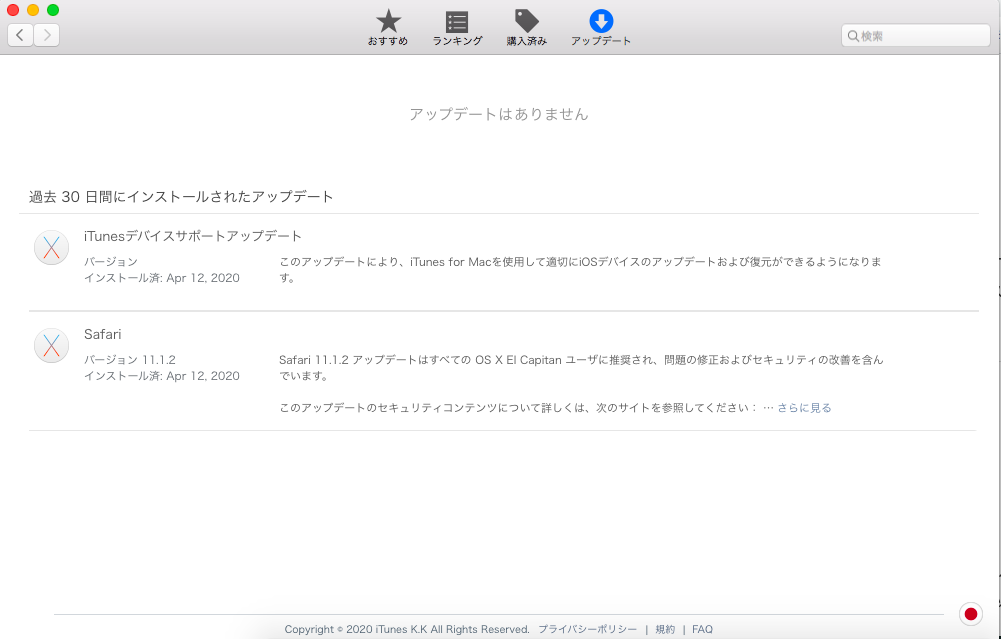Click the アップデートはありません message
Screen dimensions: 1001x639
pyautogui.click(x=499, y=114)
